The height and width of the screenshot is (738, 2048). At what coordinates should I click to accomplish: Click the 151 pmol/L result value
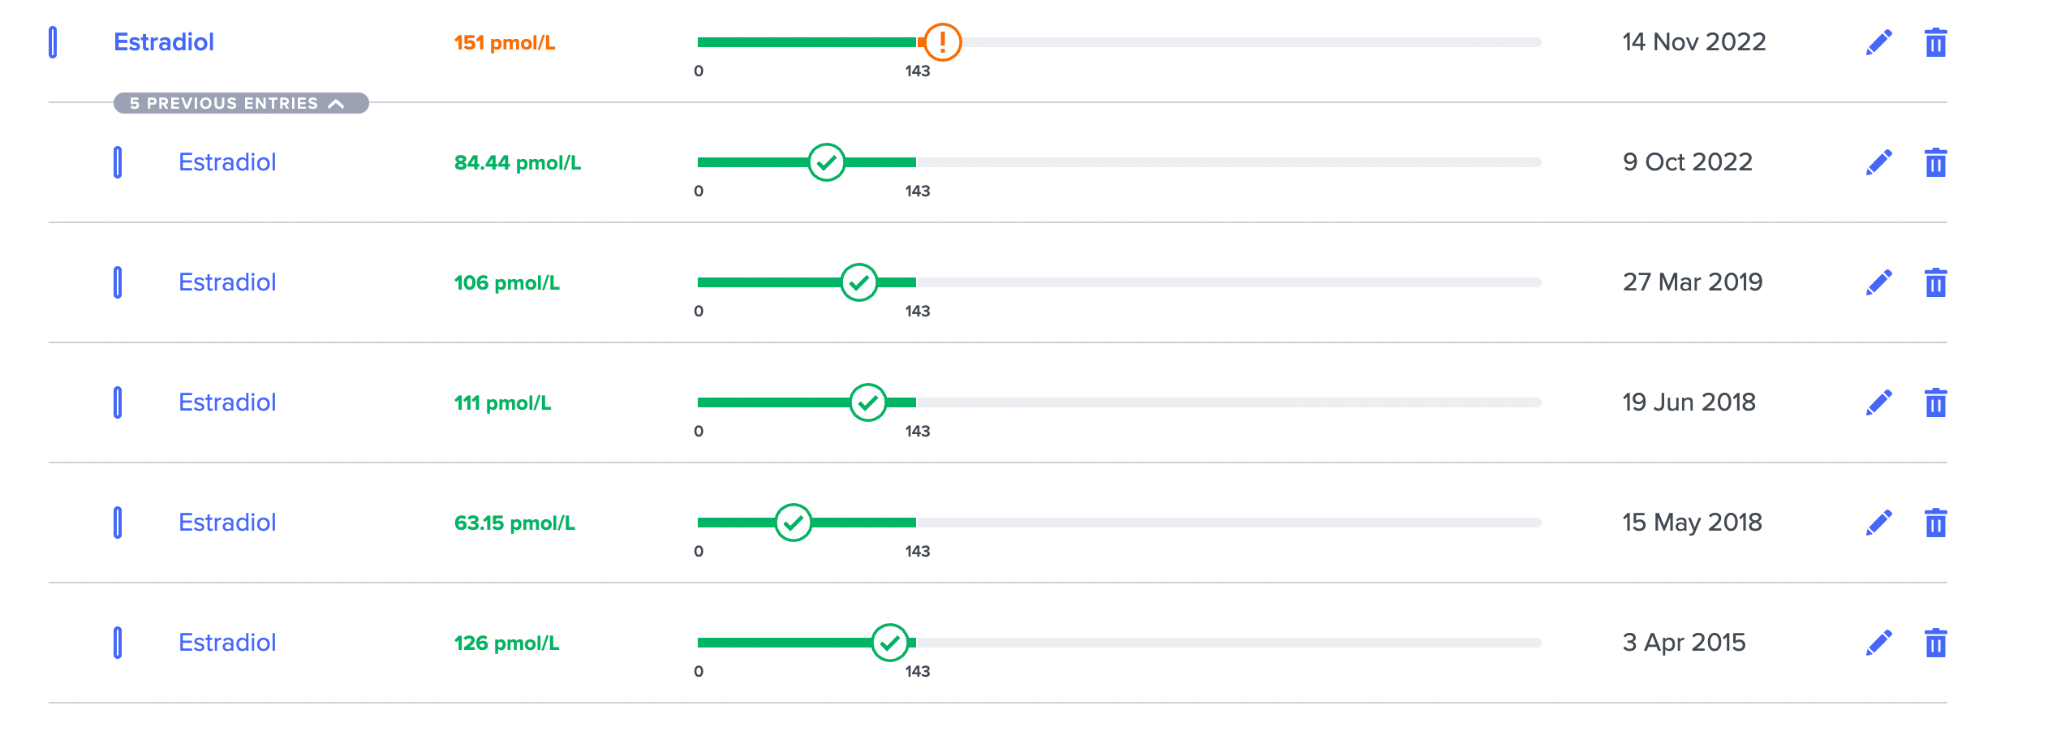(505, 42)
